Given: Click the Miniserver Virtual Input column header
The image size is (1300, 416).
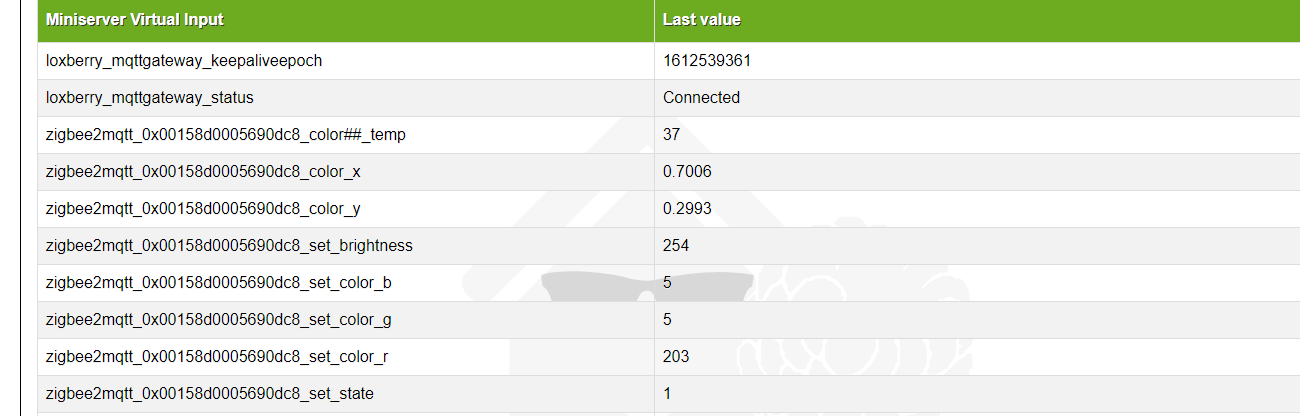Looking at the screenshot, I should click(x=135, y=20).
